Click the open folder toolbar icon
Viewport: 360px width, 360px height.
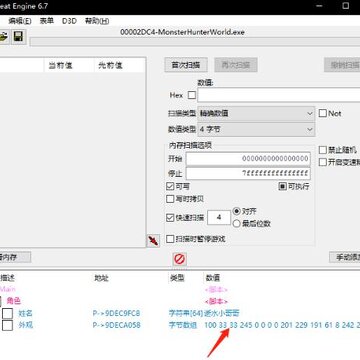(x=3, y=36)
